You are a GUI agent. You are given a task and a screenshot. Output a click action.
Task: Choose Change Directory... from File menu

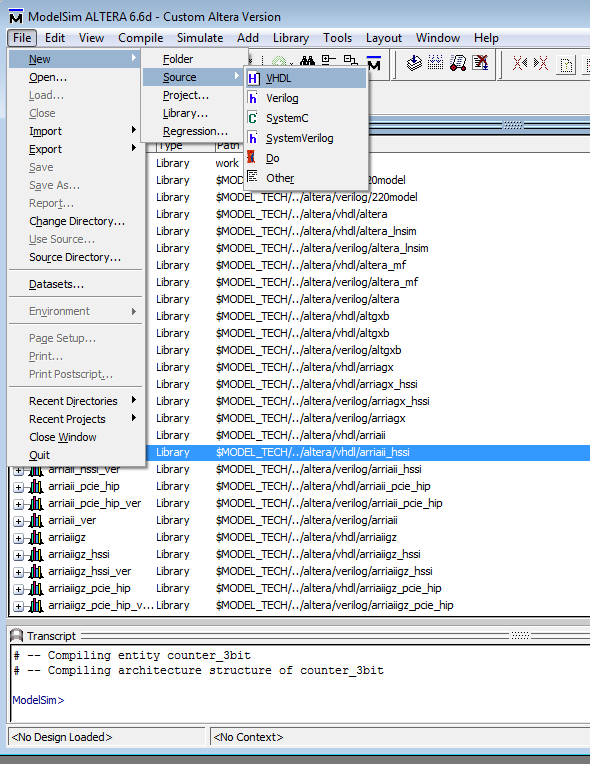75,221
